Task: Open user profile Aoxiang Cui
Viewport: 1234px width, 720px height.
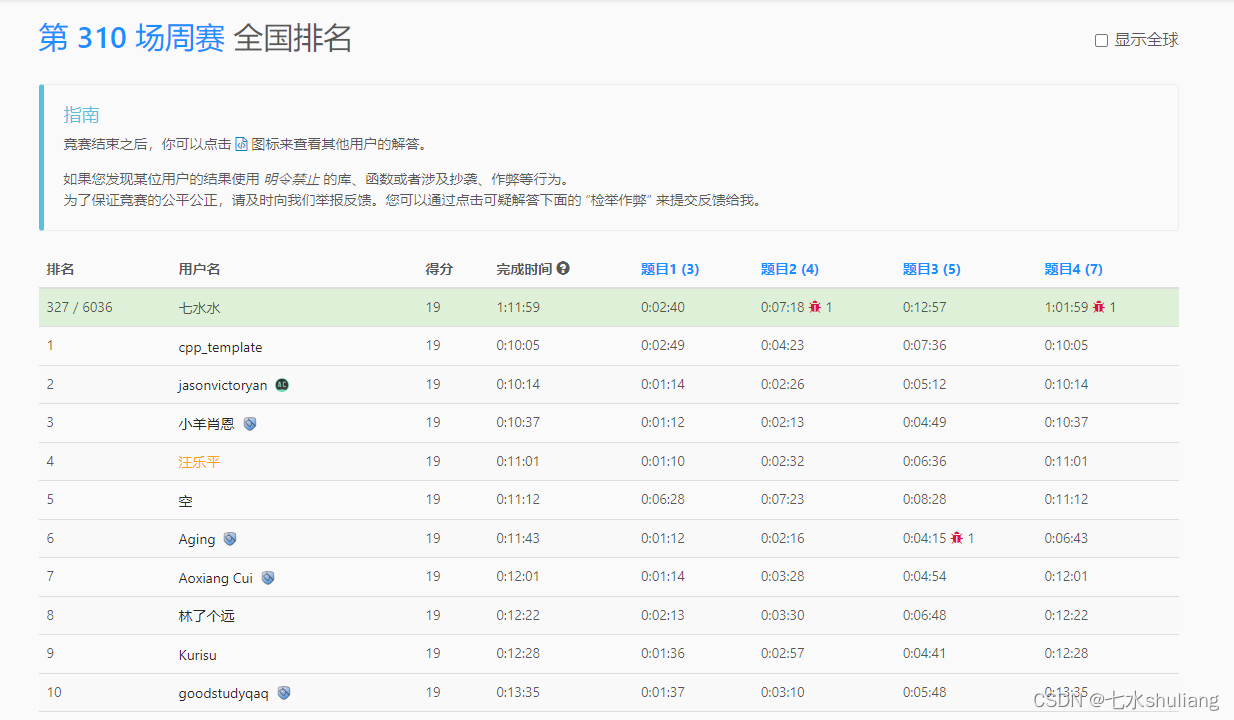Action: (216, 578)
